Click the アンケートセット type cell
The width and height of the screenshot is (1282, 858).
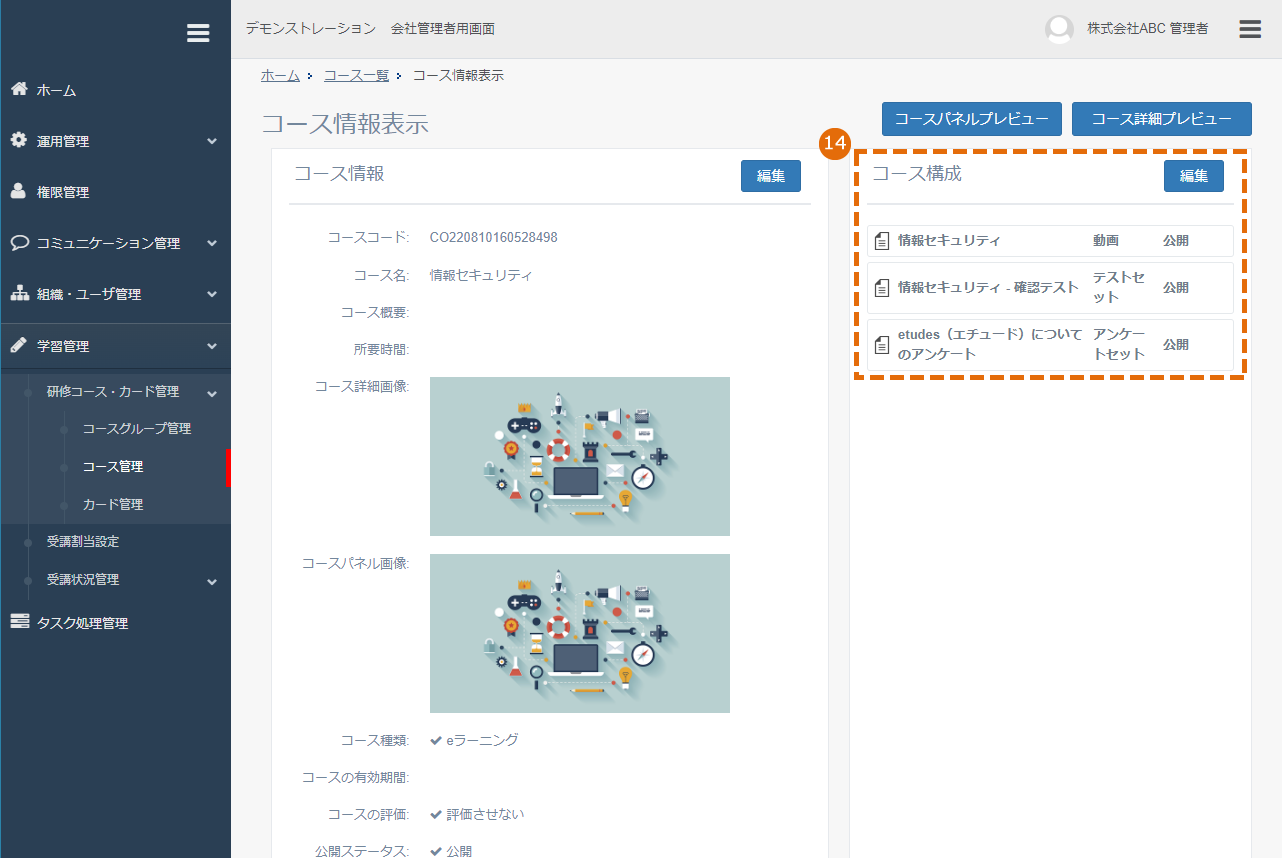pyautogui.click(x=1119, y=345)
